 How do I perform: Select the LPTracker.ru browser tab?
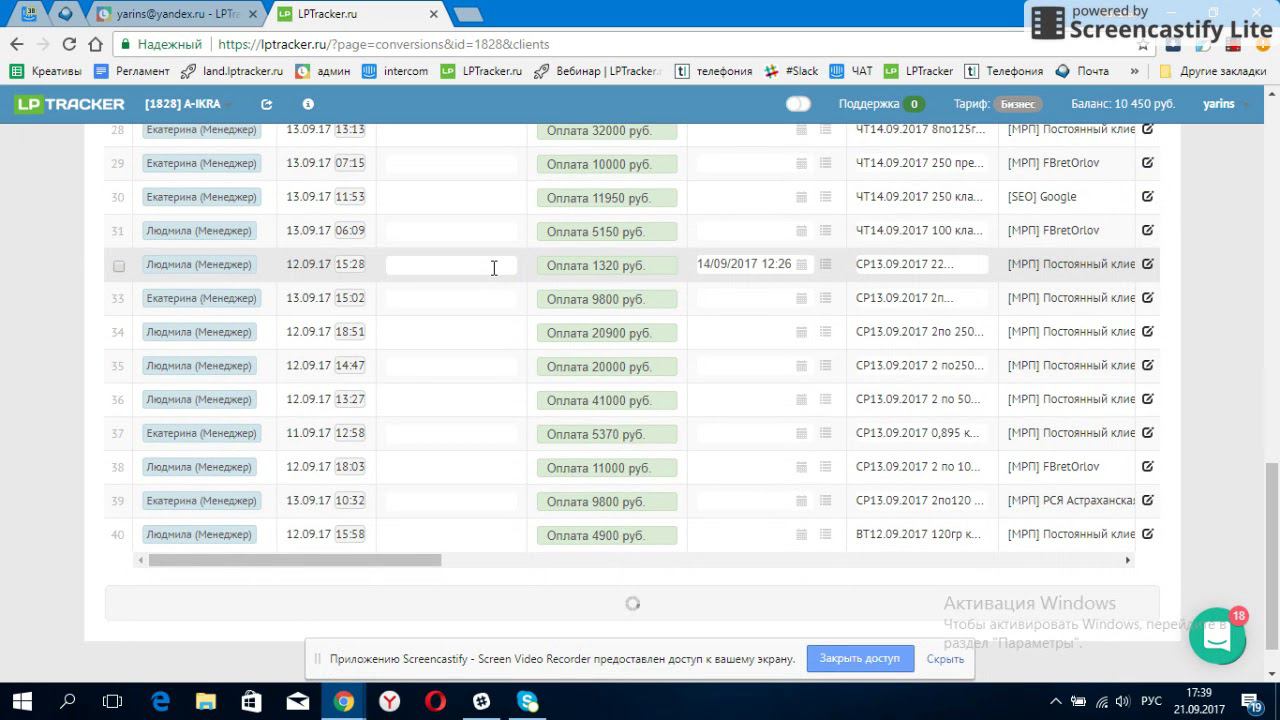(358, 15)
